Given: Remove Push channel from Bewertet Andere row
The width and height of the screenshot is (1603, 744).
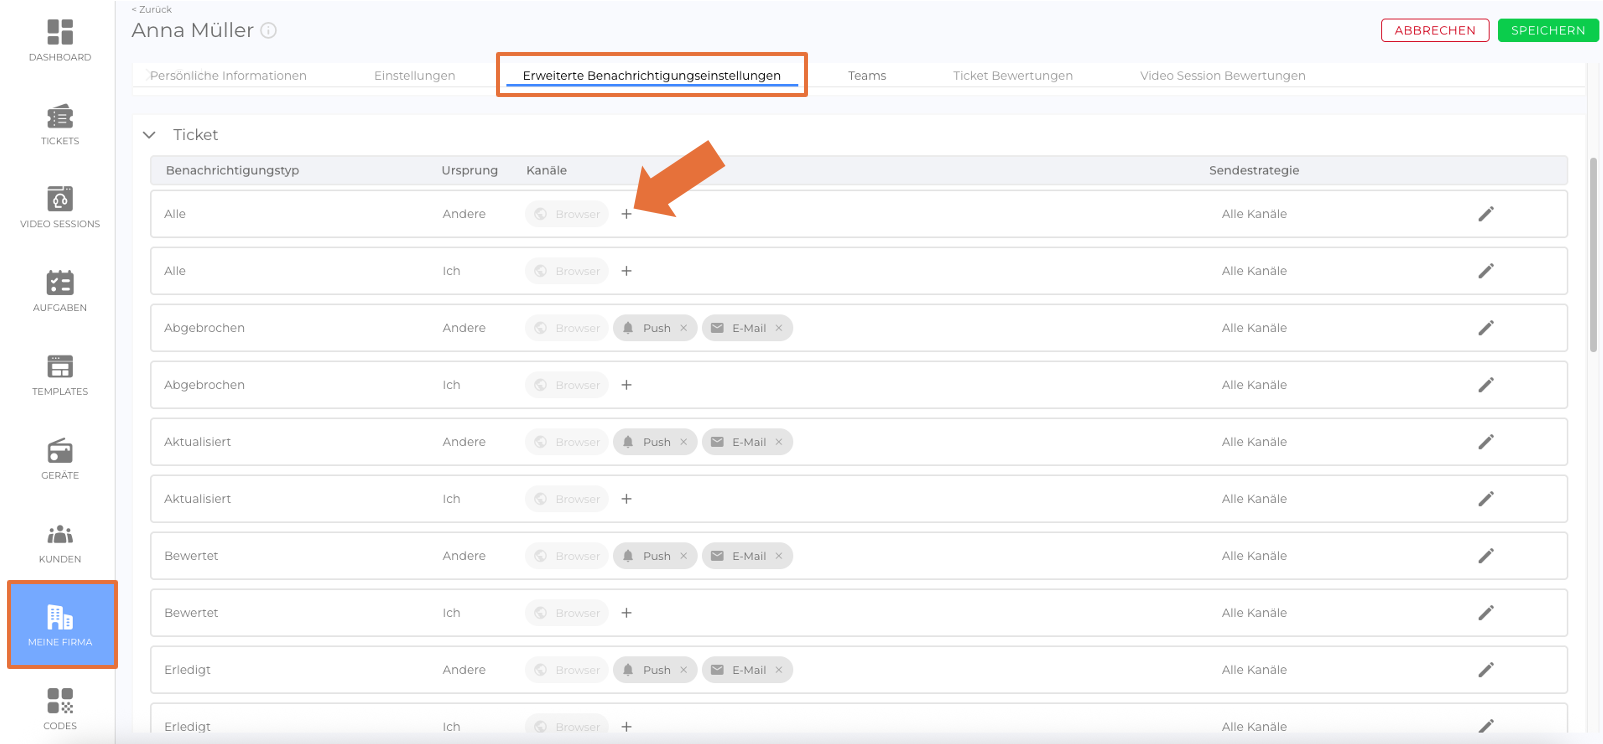Looking at the screenshot, I should coord(684,556).
